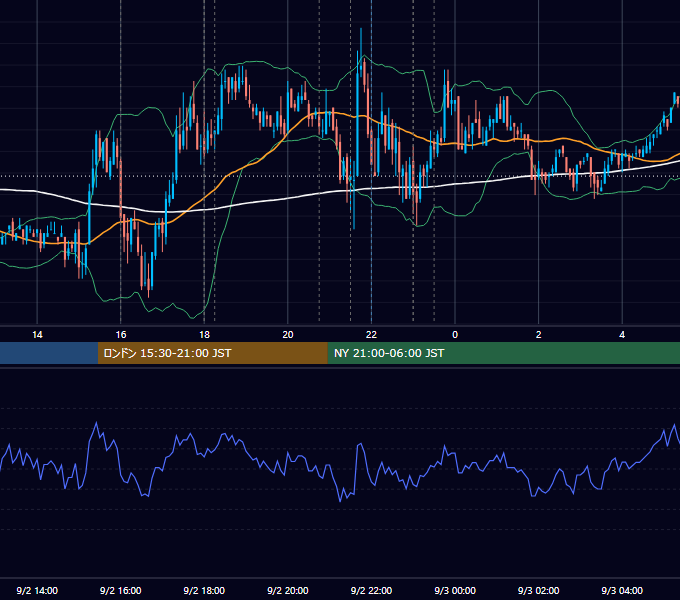Screen dimensions: 680x600
Task: Click the 0 hour label on price chart axis
Action: click(x=455, y=335)
